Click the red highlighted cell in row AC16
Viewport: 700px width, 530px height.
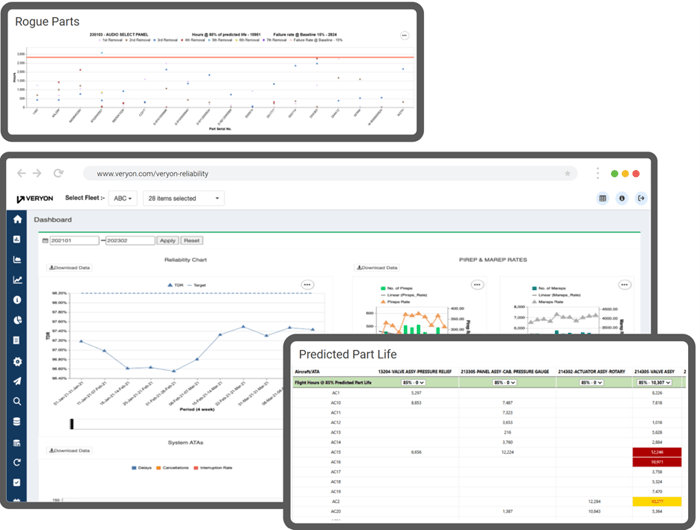point(657,462)
